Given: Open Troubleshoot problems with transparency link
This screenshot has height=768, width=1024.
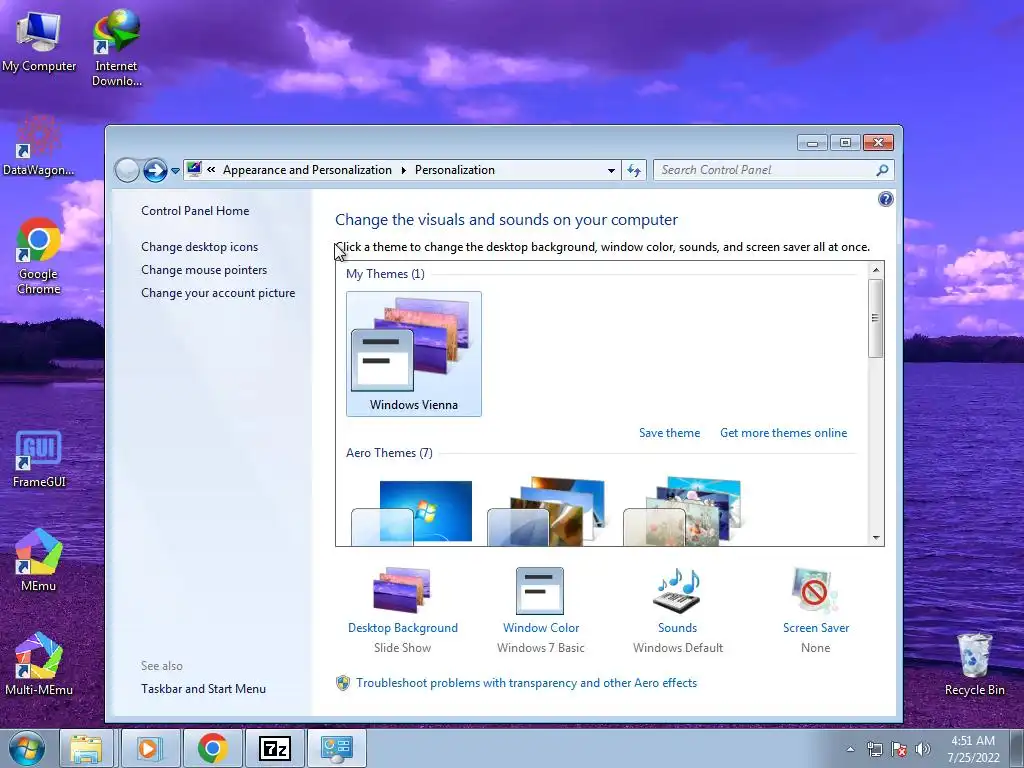Looking at the screenshot, I should 526,683.
